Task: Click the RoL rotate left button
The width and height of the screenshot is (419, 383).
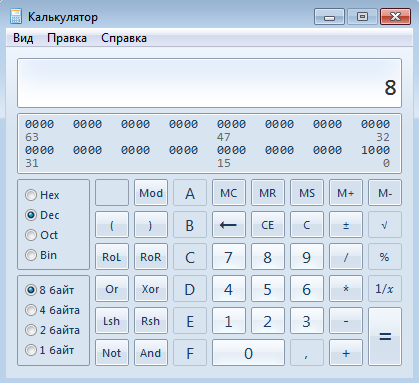Action: coord(112,257)
